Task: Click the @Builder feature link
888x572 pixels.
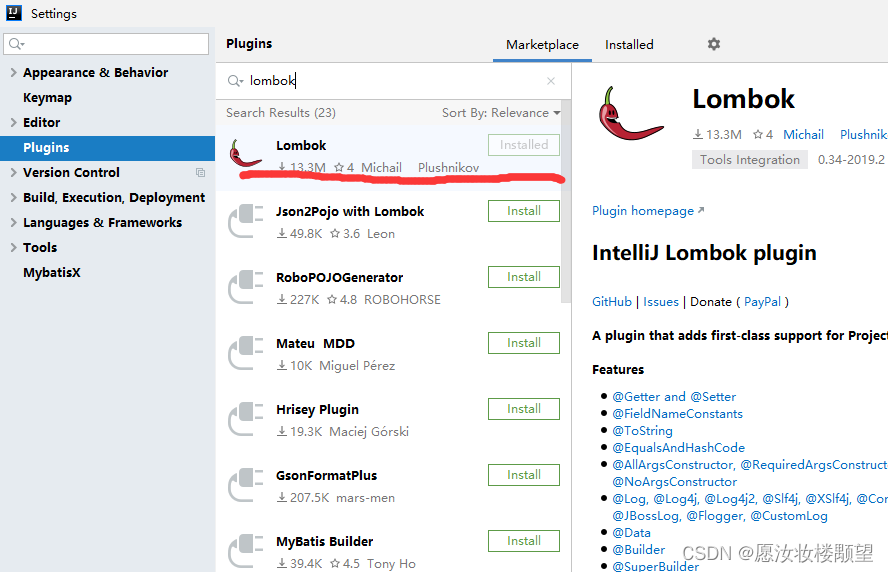Action: pos(638,549)
